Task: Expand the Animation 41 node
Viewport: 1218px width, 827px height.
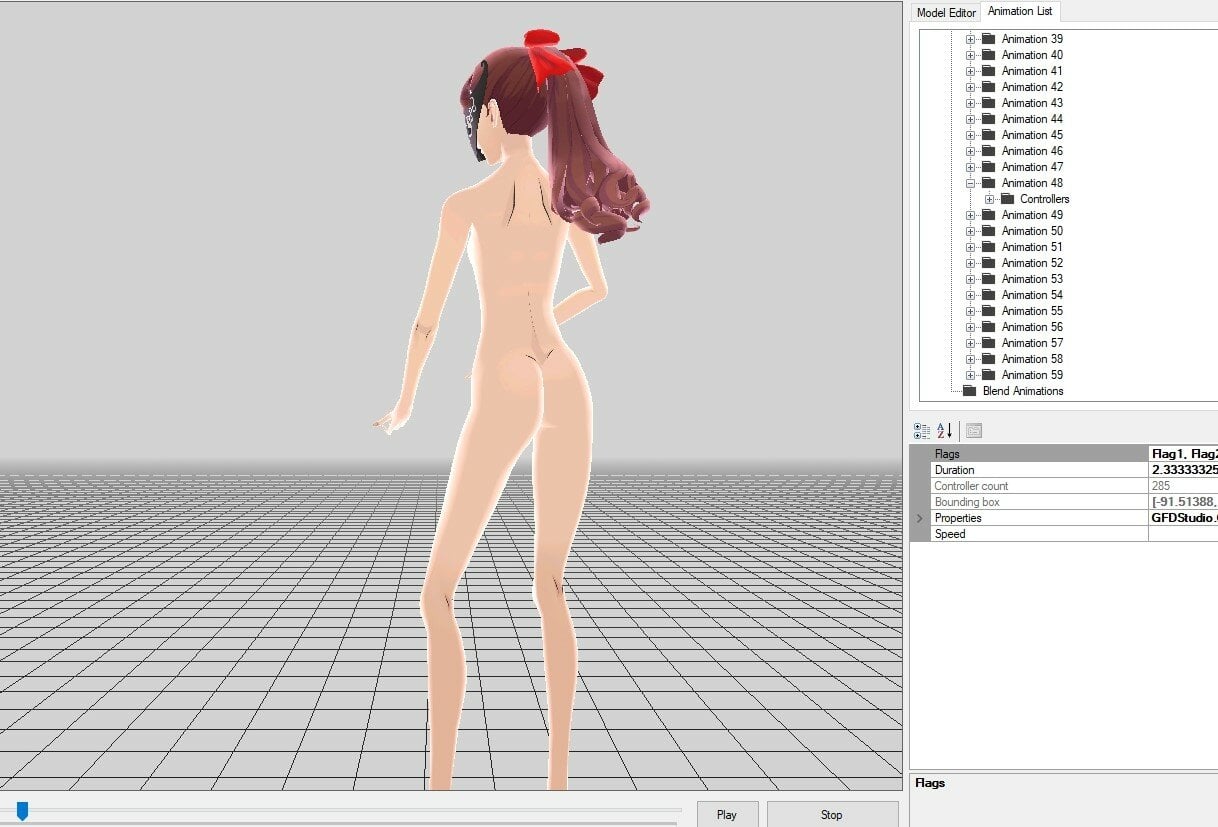Action: coord(970,71)
